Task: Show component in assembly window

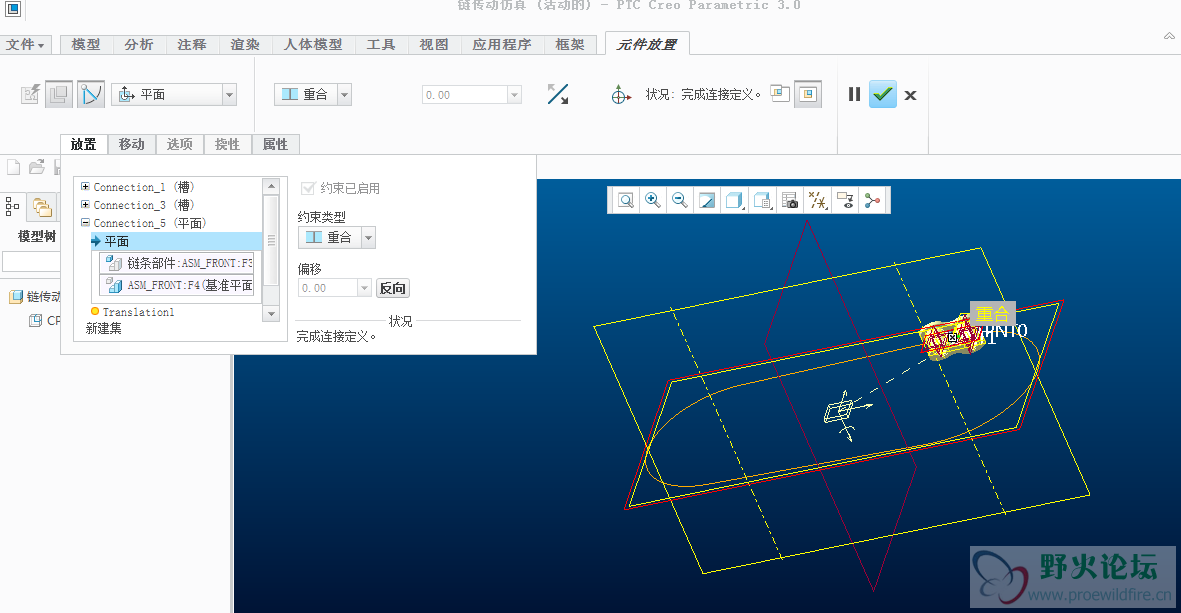Action: point(808,94)
